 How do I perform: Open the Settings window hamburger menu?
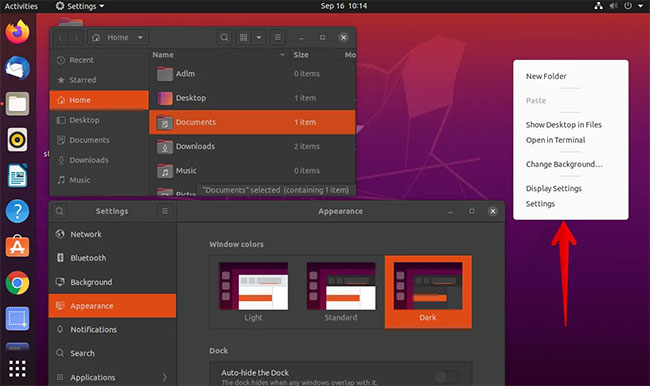165,211
